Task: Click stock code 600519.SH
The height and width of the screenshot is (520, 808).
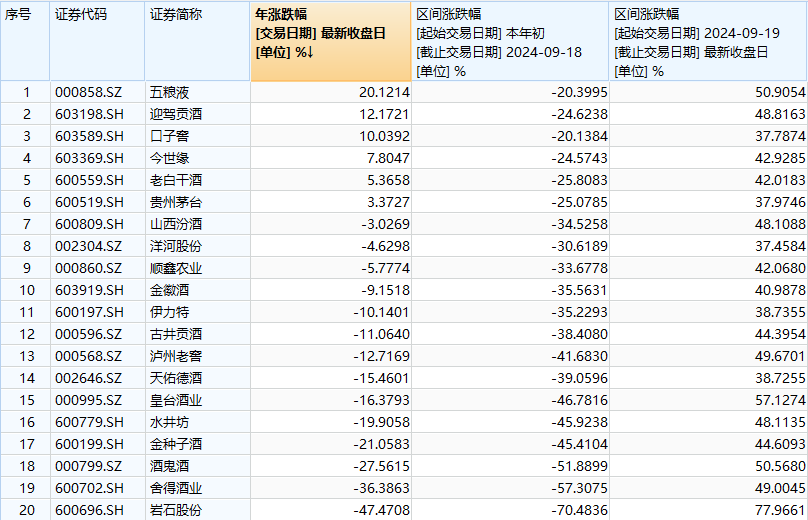Action: click(x=89, y=203)
